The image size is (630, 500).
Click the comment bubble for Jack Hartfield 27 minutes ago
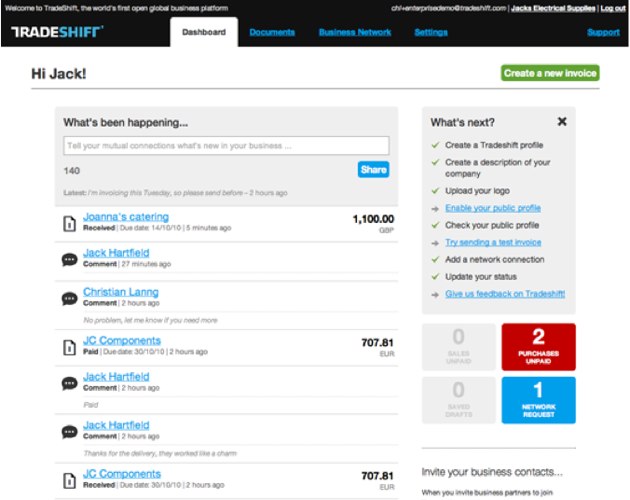70,260
